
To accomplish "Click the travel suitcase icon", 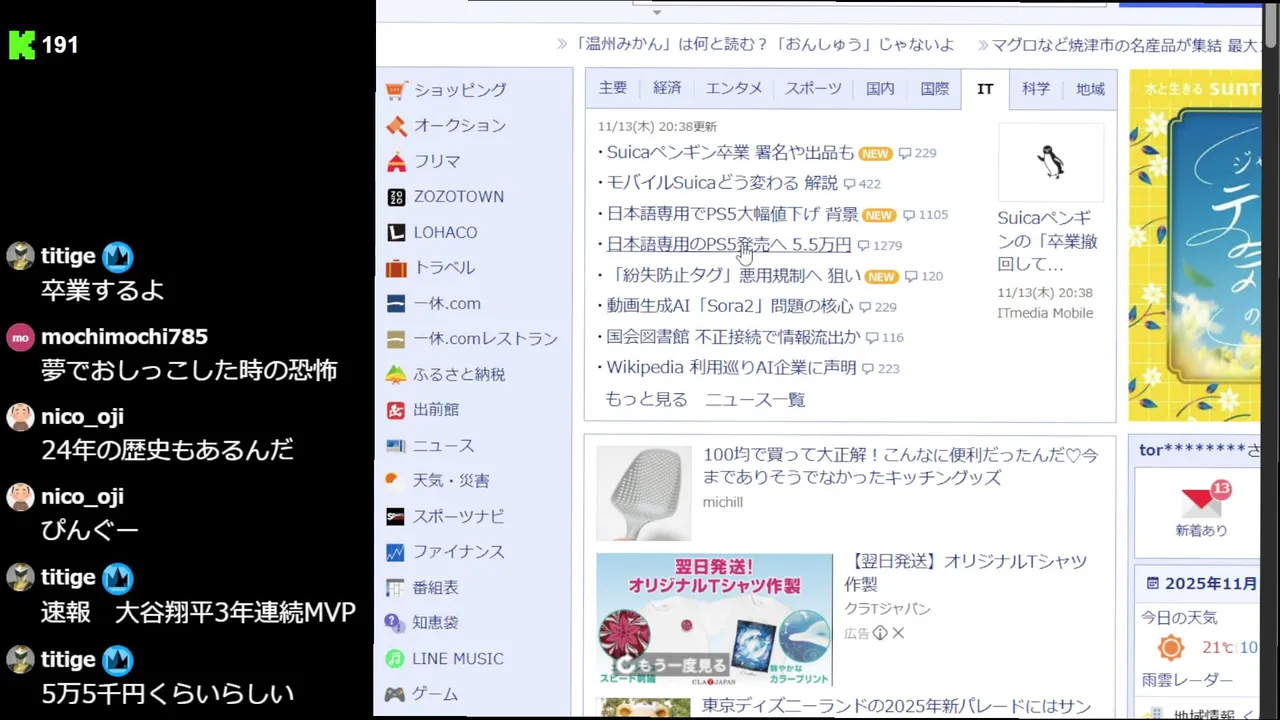I will click(x=396, y=268).
